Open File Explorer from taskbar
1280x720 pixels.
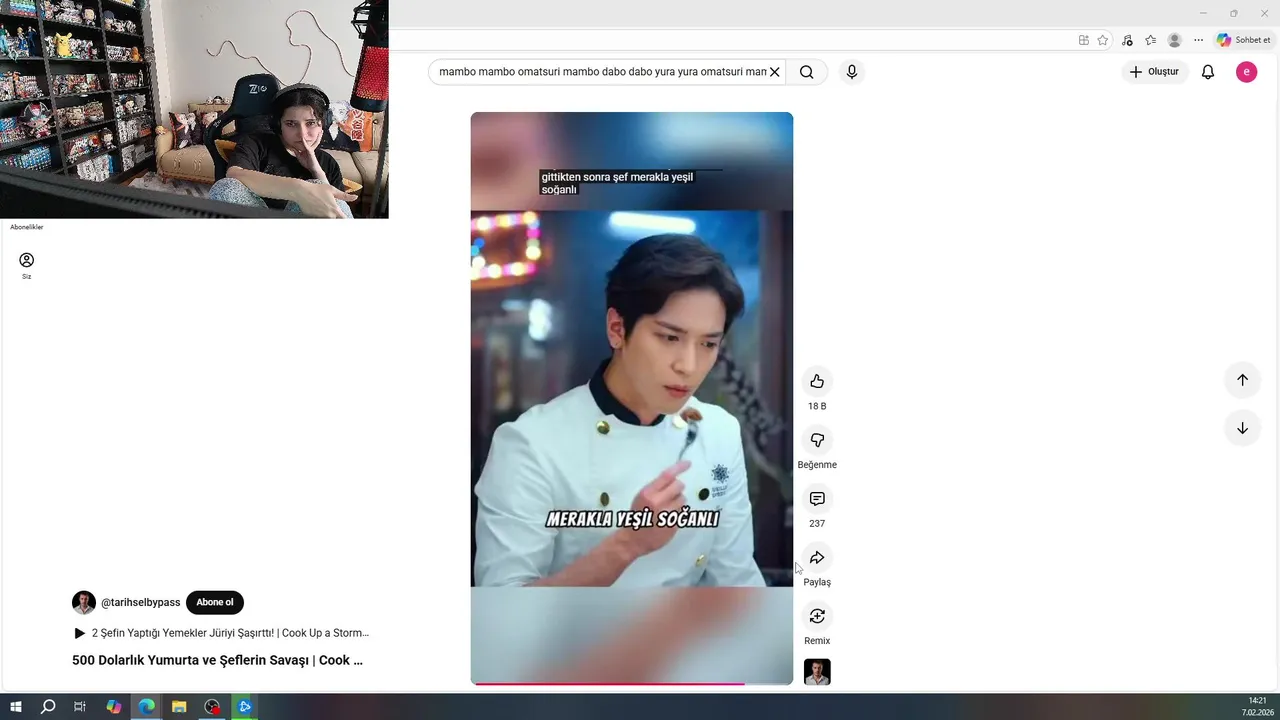click(179, 706)
